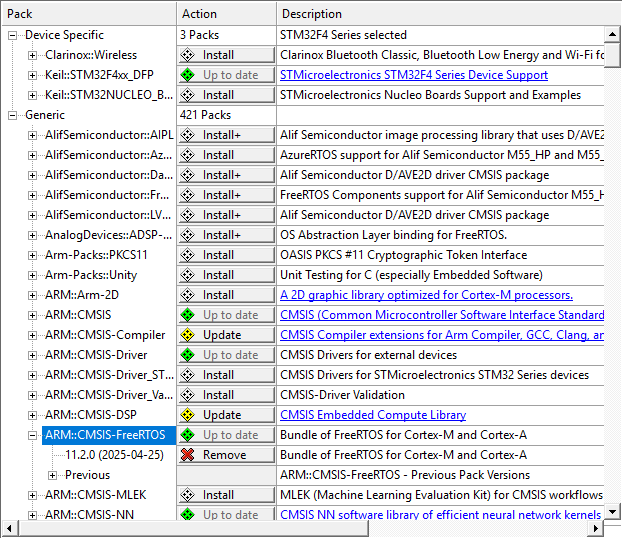The image size is (623, 539).
Task: Click Install button for Clarinox::Wireless
Action: point(226,55)
